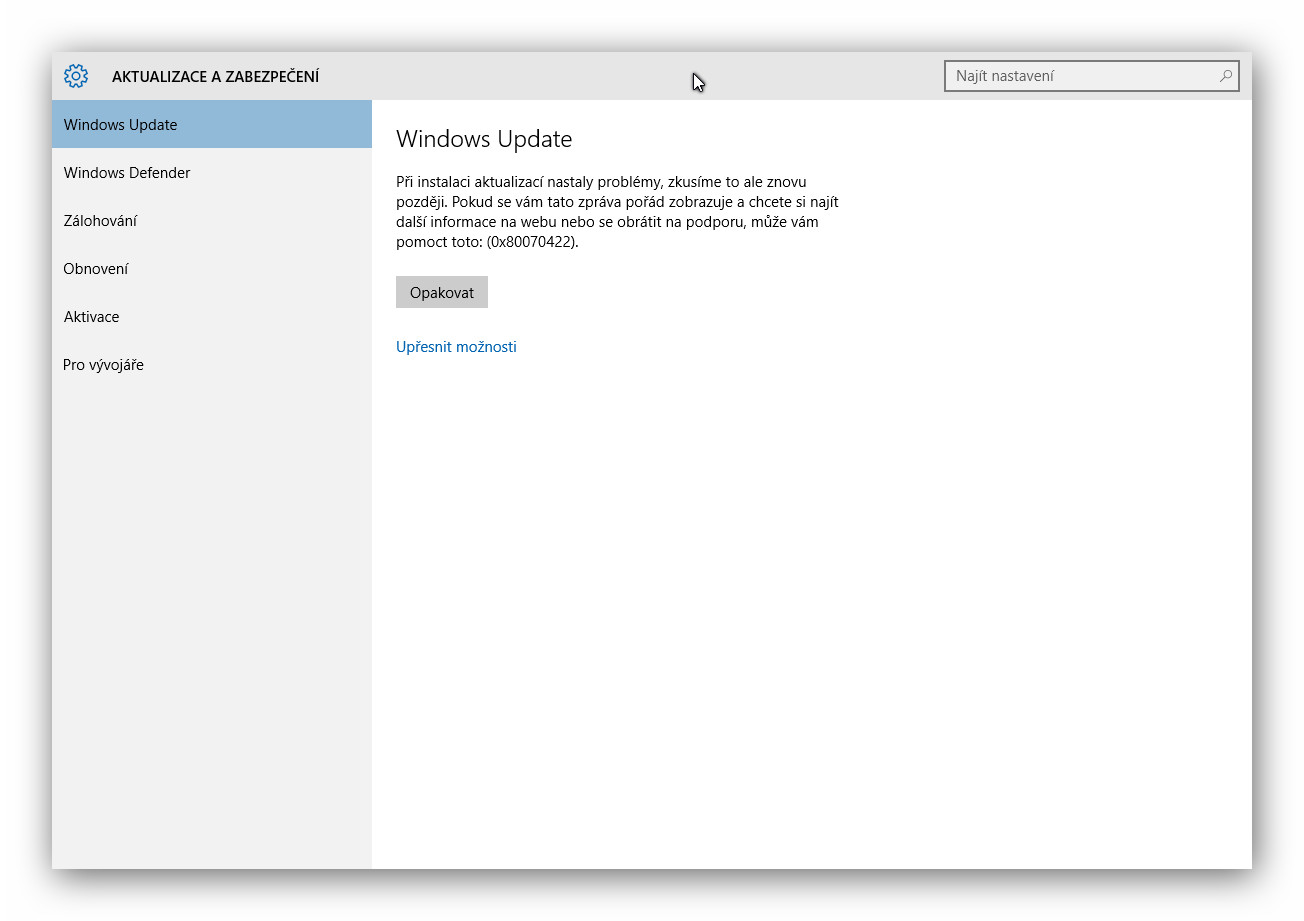Click the AKTUALIZACE A ZABEZPEČENÍ title

point(215,76)
